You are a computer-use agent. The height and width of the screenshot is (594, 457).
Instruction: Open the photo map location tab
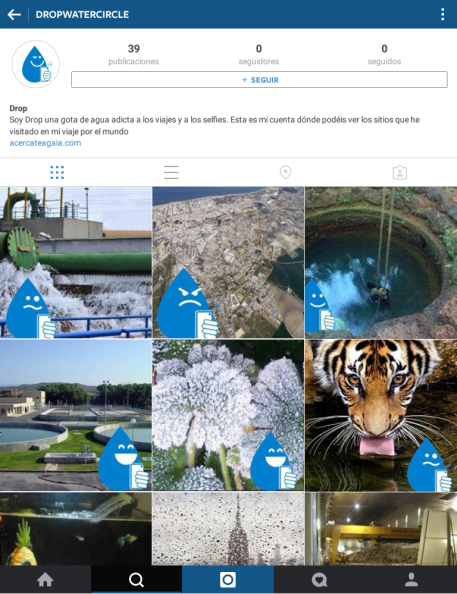pos(285,172)
